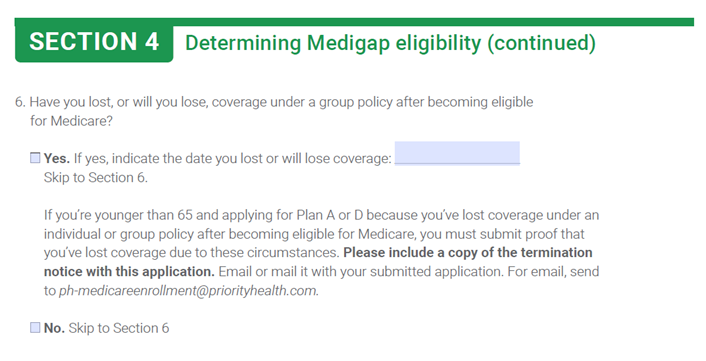Click the 'for Medicare?' question line
This screenshot has height=361, width=706.
(x=71, y=121)
